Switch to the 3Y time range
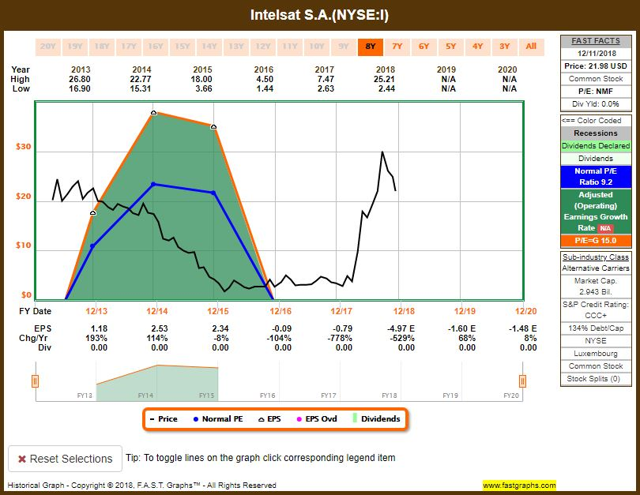 coord(504,47)
